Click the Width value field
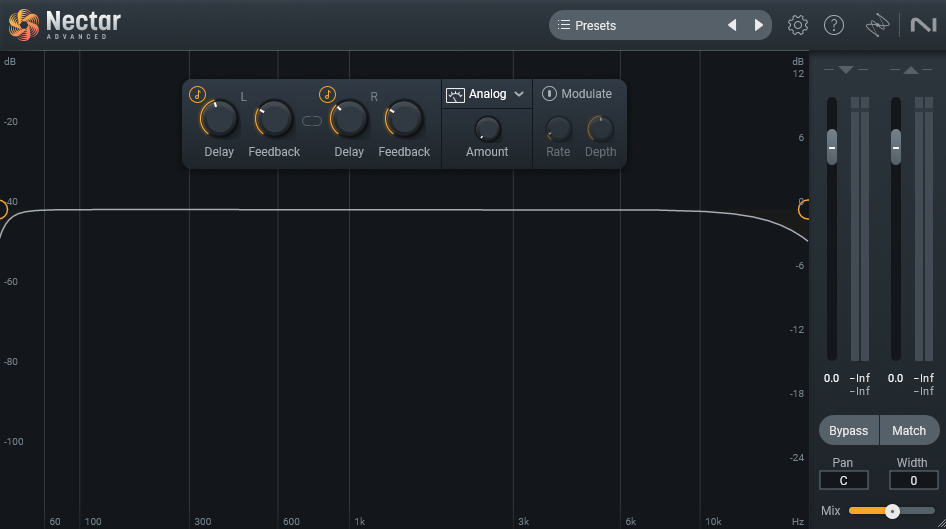This screenshot has height=529, width=946. (913, 481)
